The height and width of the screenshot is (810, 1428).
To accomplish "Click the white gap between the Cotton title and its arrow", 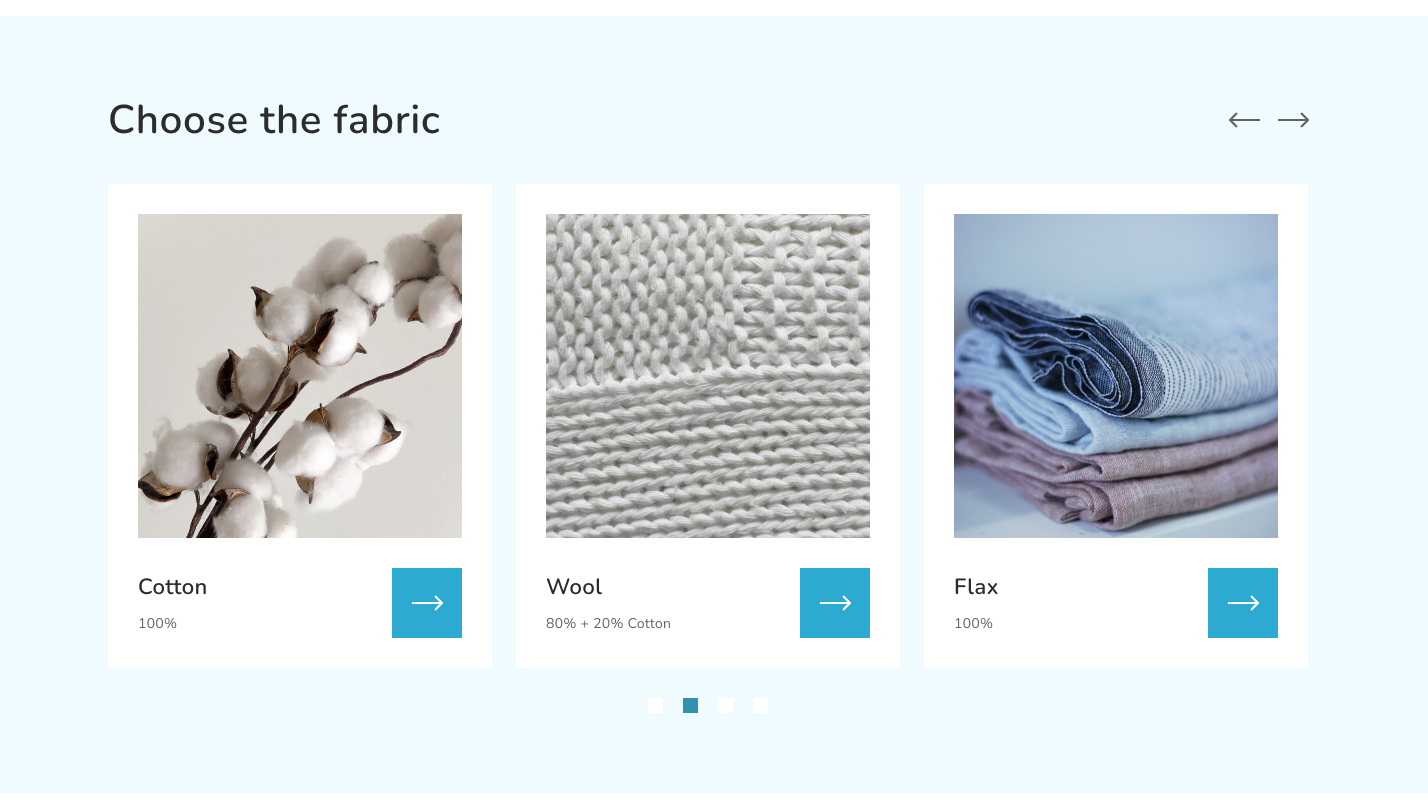I will pyautogui.click(x=300, y=603).
